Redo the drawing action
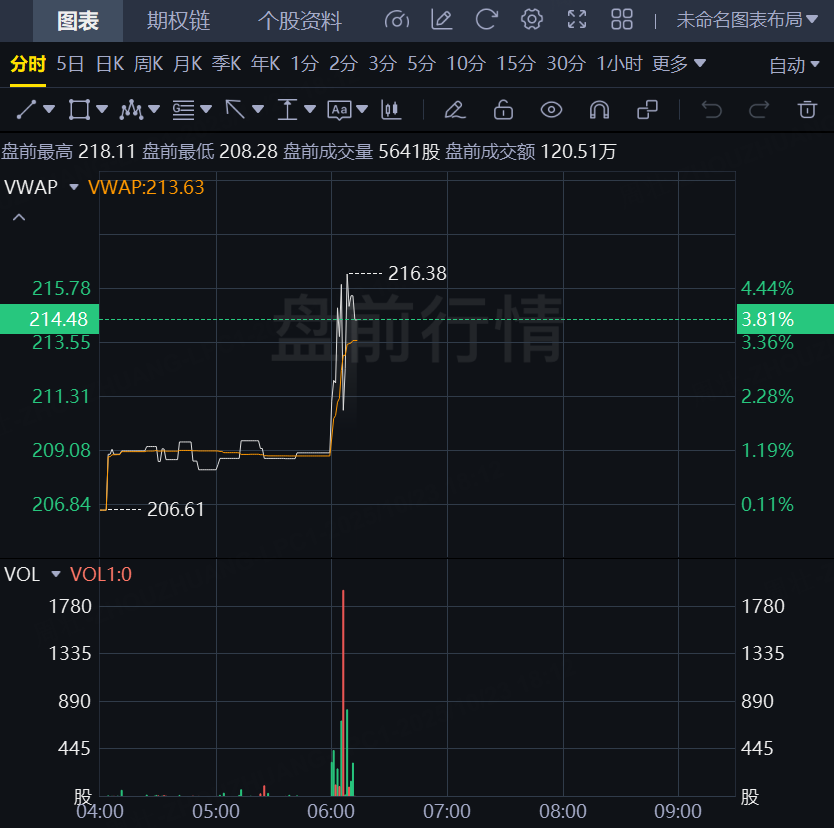The image size is (834, 828). (759, 110)
